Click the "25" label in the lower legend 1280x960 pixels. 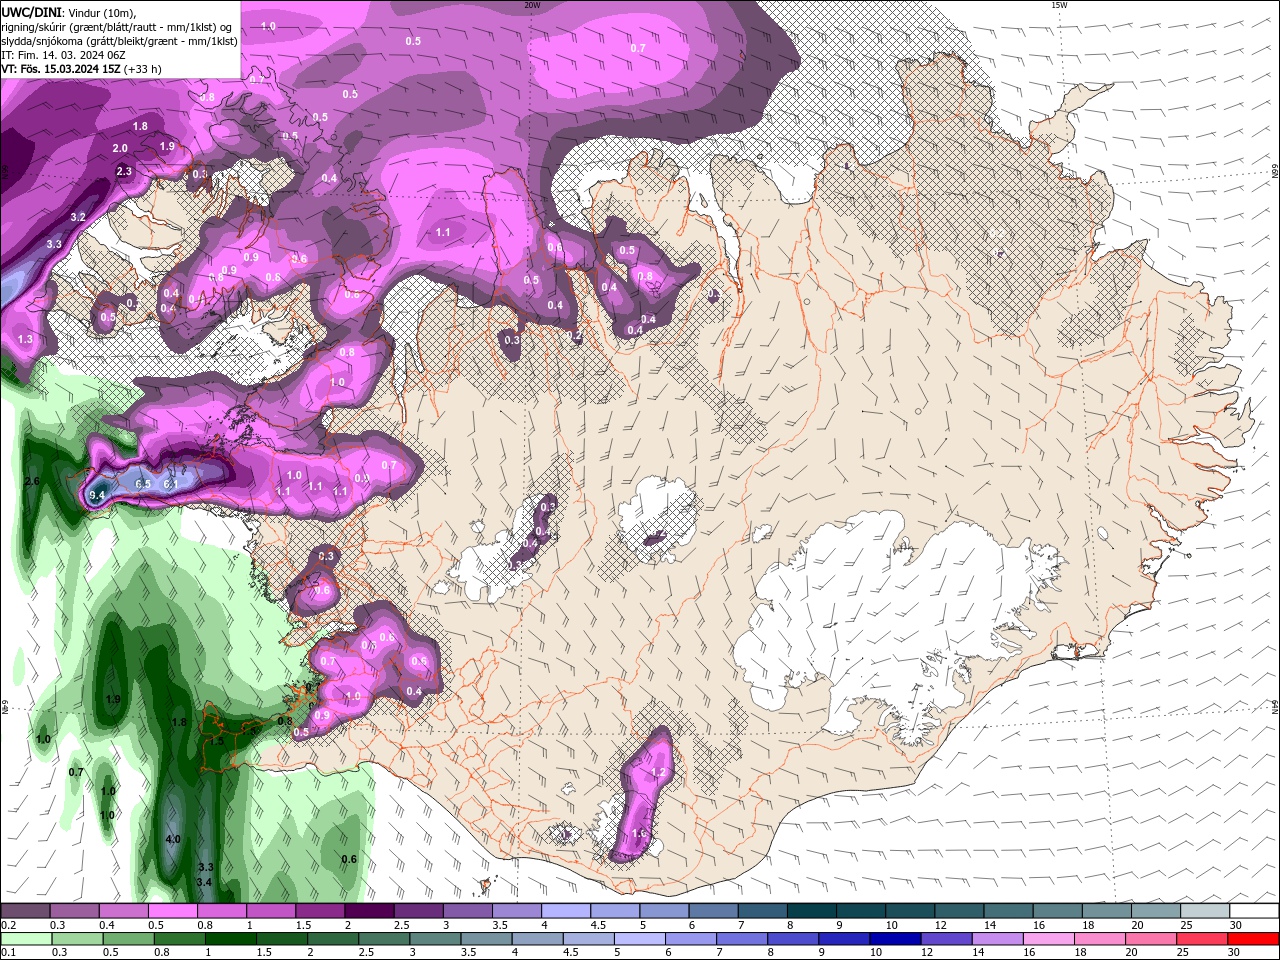1183,954
